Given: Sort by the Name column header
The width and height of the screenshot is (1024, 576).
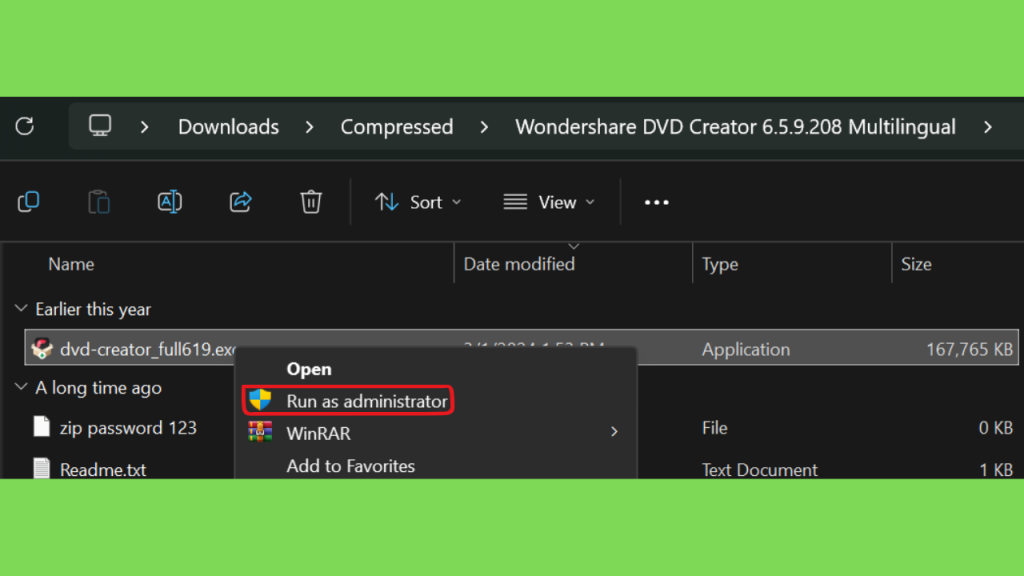Looking at the screenshot, I should click(71, 264).
